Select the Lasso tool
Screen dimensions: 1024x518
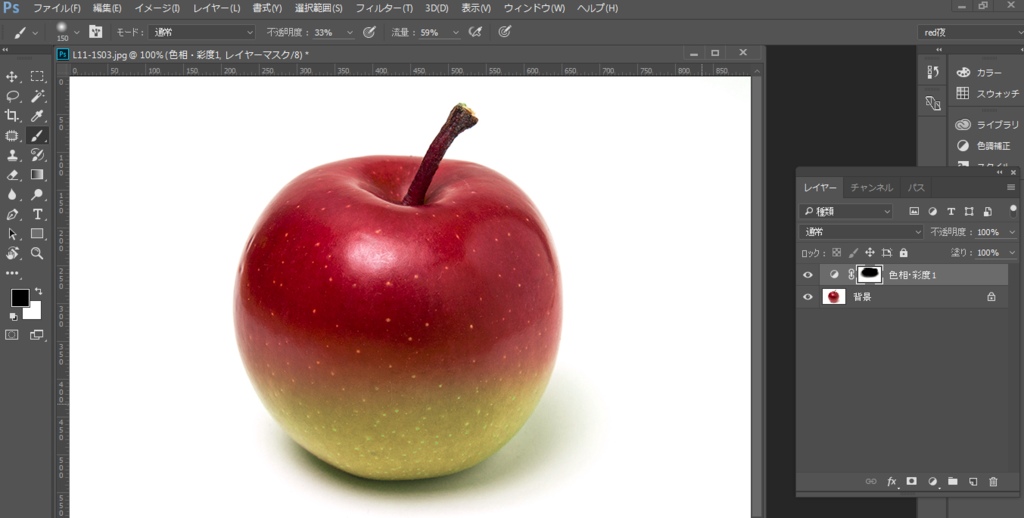tap(12, 96)
